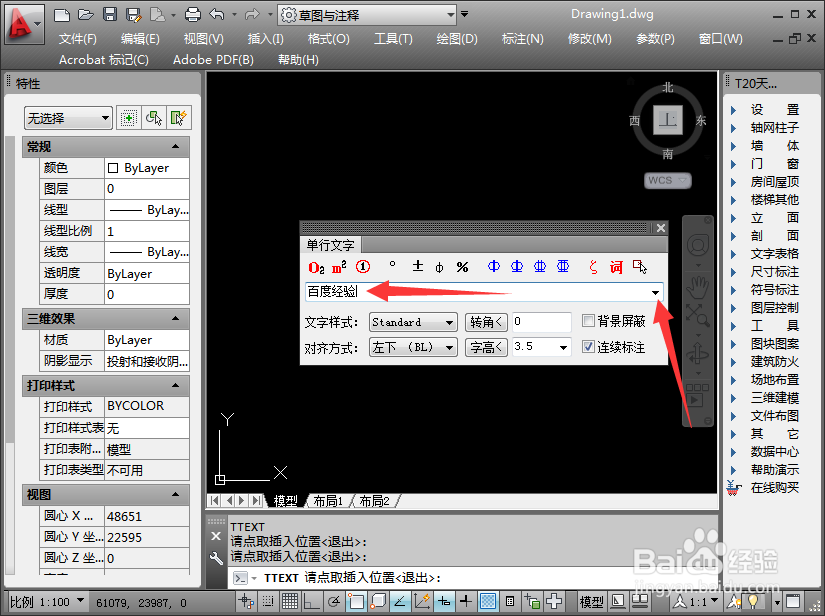
Task: Open the 文字样式 Standard dropdown
Action: click(413, 322)
